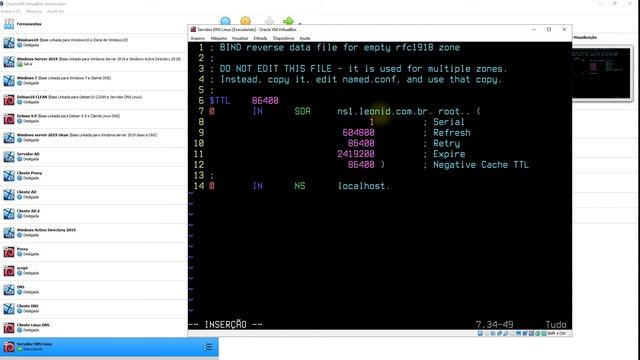Select the Windows Server 2019 VM icon
640x360 pixels.
tap(9, 62)
